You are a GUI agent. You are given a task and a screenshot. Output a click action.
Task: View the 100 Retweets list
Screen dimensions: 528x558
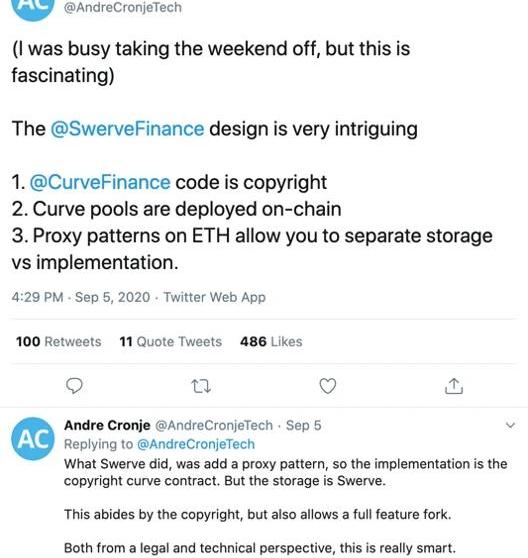pos(59,342)
